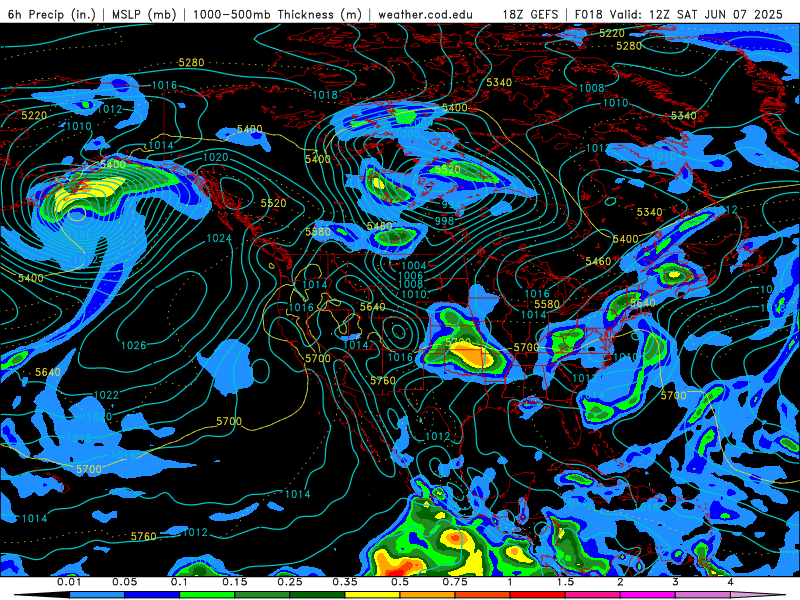
Task: Click the 1026 isobar label
Action: [x=134, y=345]
